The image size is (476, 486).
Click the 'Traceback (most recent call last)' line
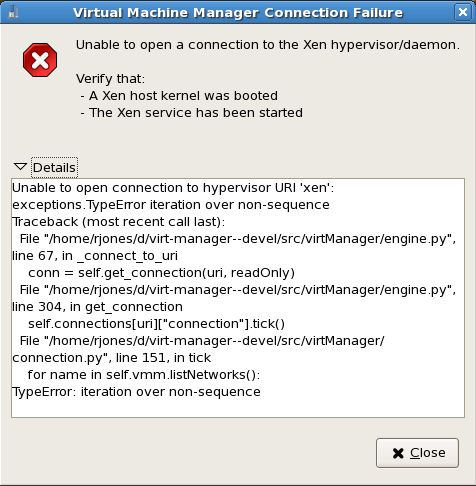point(119,222)
